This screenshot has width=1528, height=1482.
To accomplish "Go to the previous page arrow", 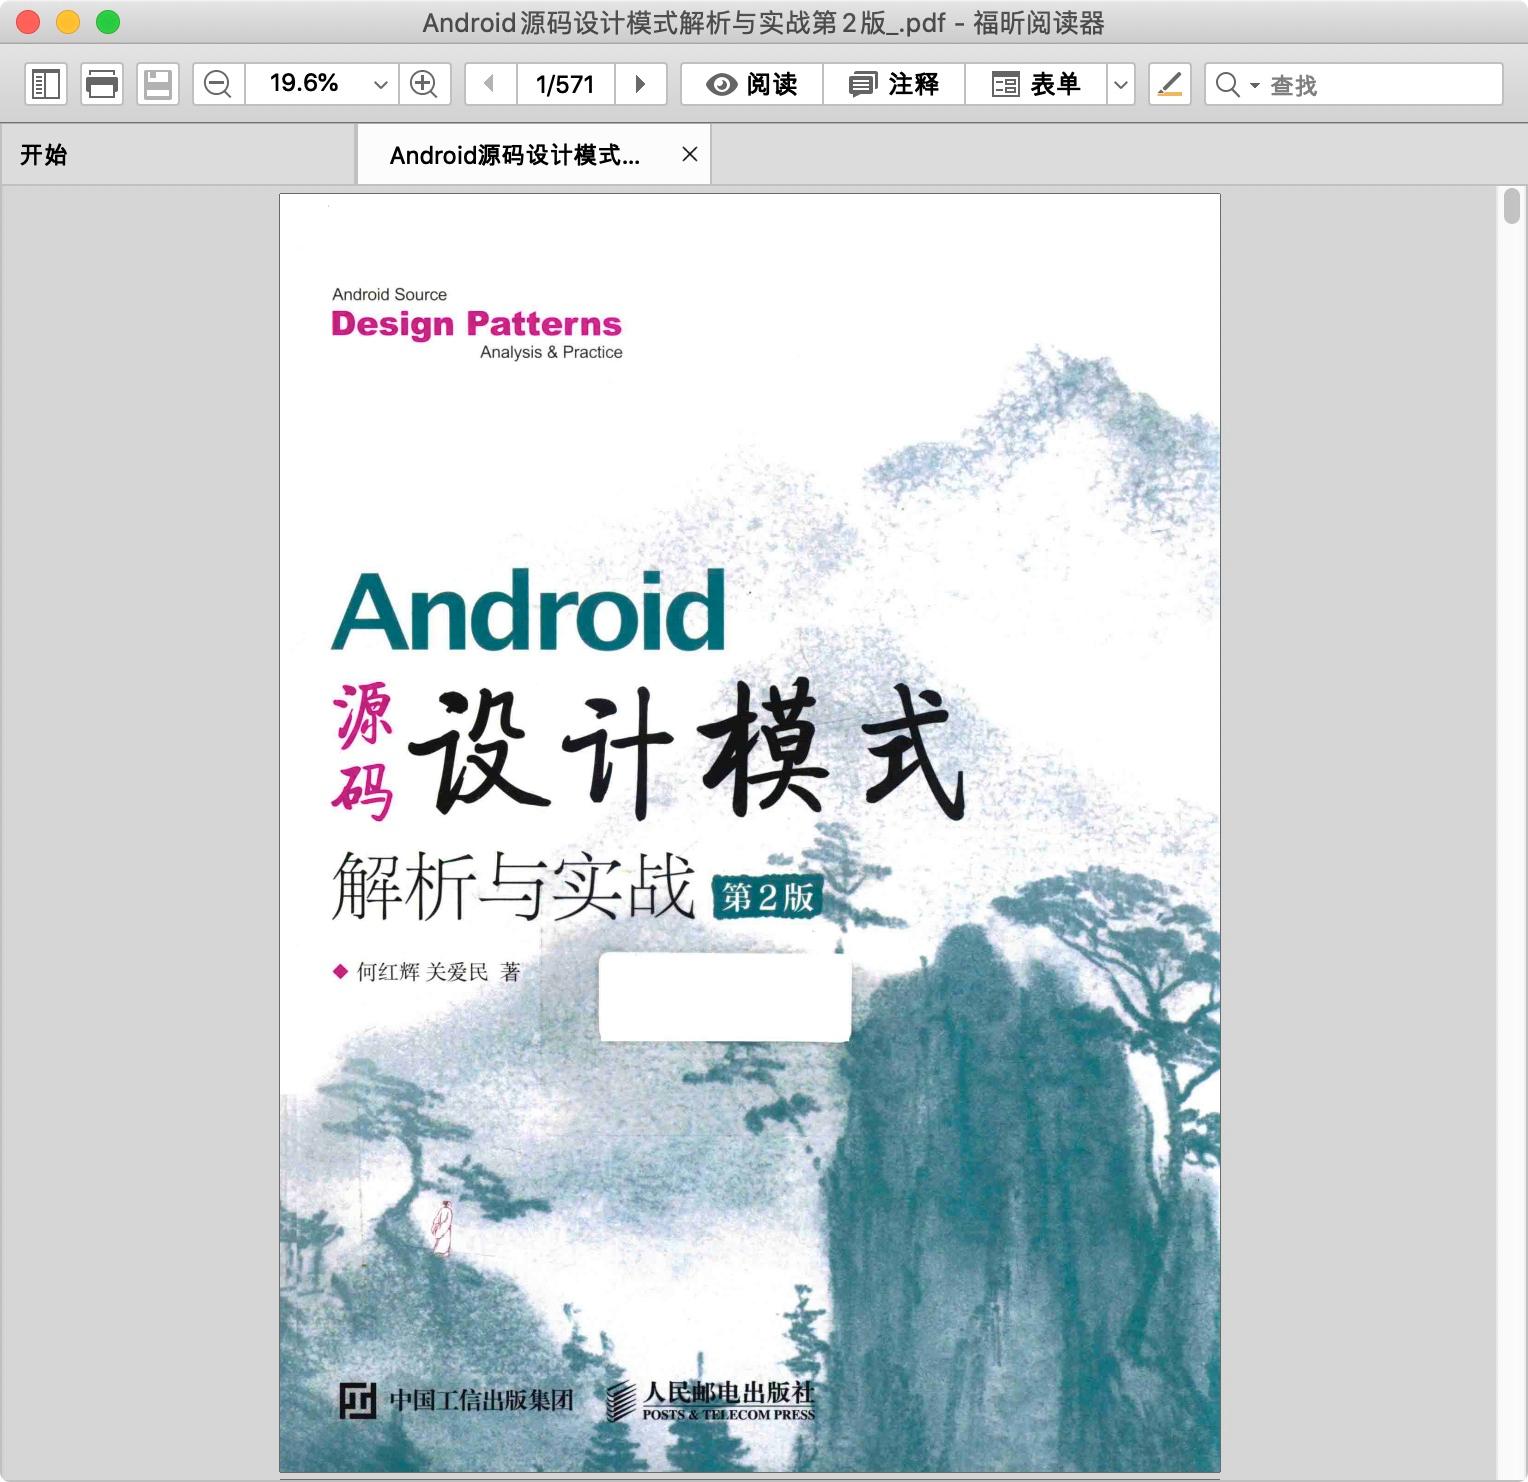I will [490, 84].
